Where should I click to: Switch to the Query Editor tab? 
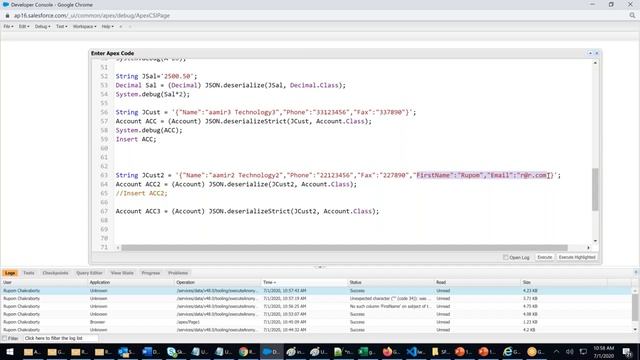click(89, 273)
